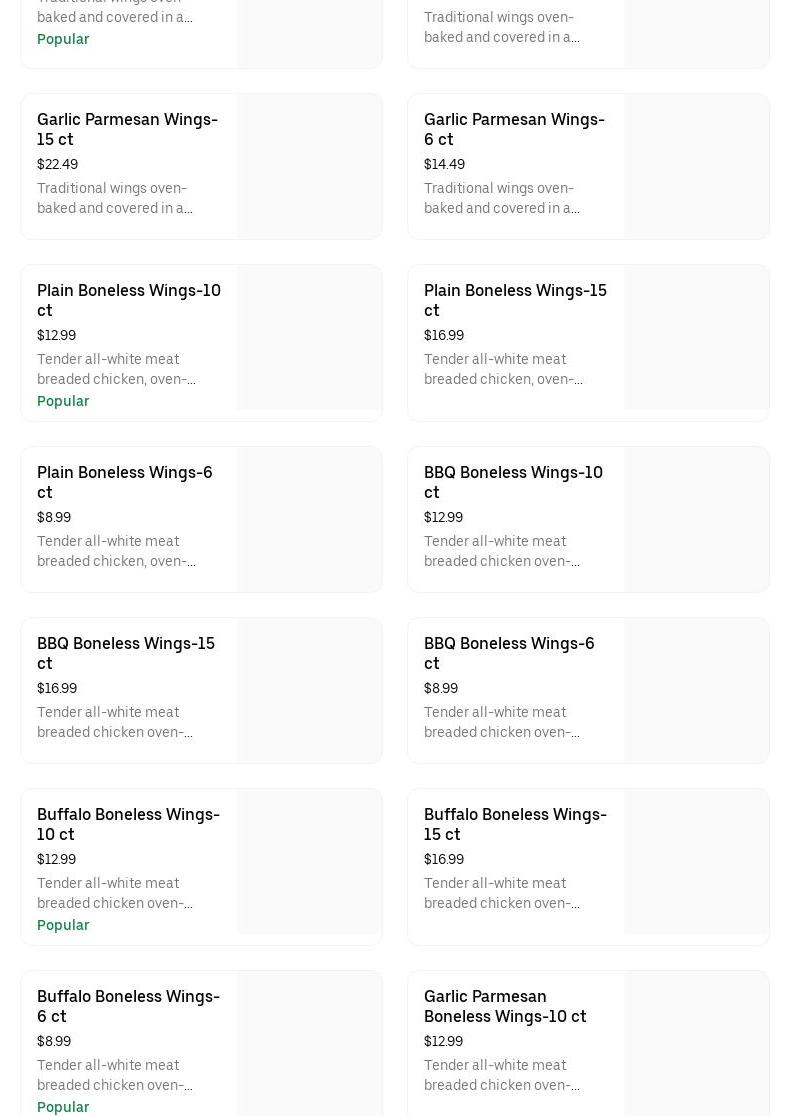Pick the BBQ Boneless Wings-15 ct title
The image size is (804, 1117).
[126, 653]
